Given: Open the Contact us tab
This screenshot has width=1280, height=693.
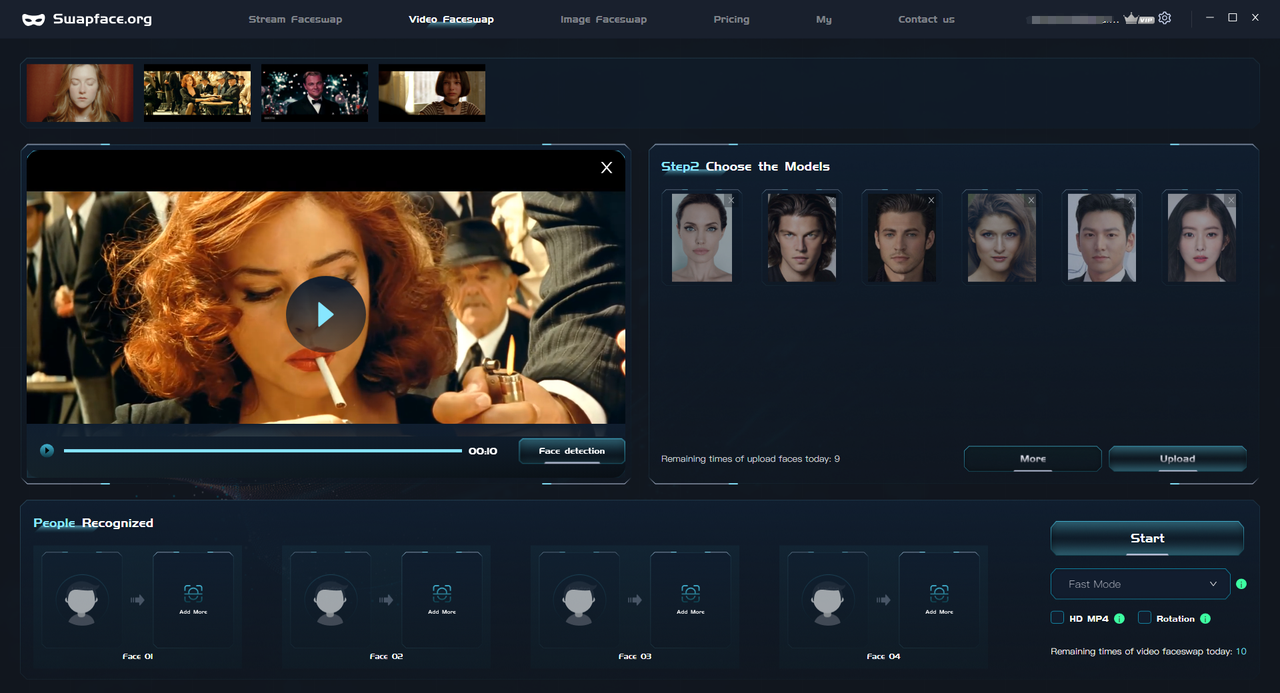Looking at the screenshot, I should tap(926, 19).
